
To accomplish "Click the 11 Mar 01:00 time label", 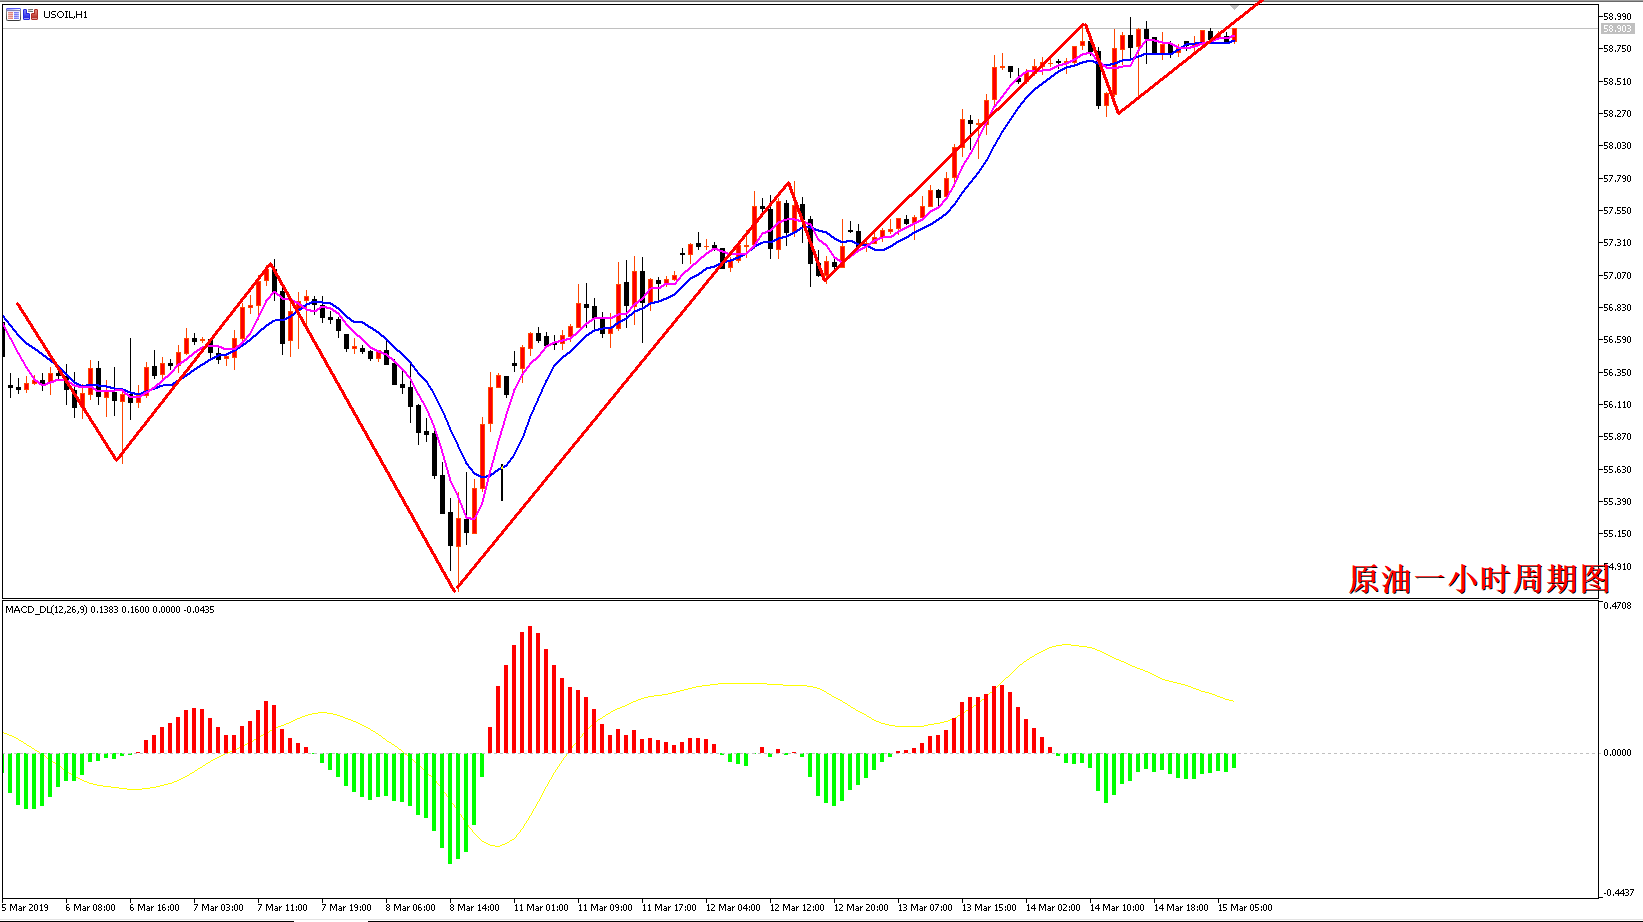I will pos(540,908).
